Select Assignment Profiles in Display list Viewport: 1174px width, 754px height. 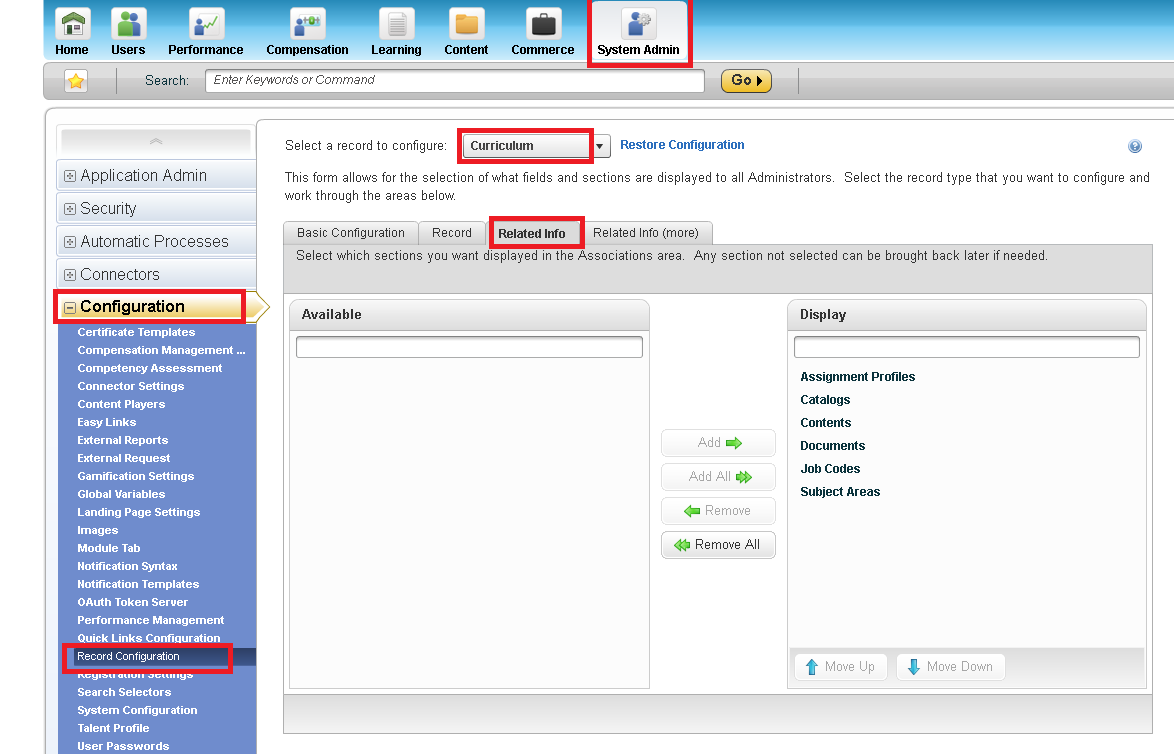tap(857, 377)
